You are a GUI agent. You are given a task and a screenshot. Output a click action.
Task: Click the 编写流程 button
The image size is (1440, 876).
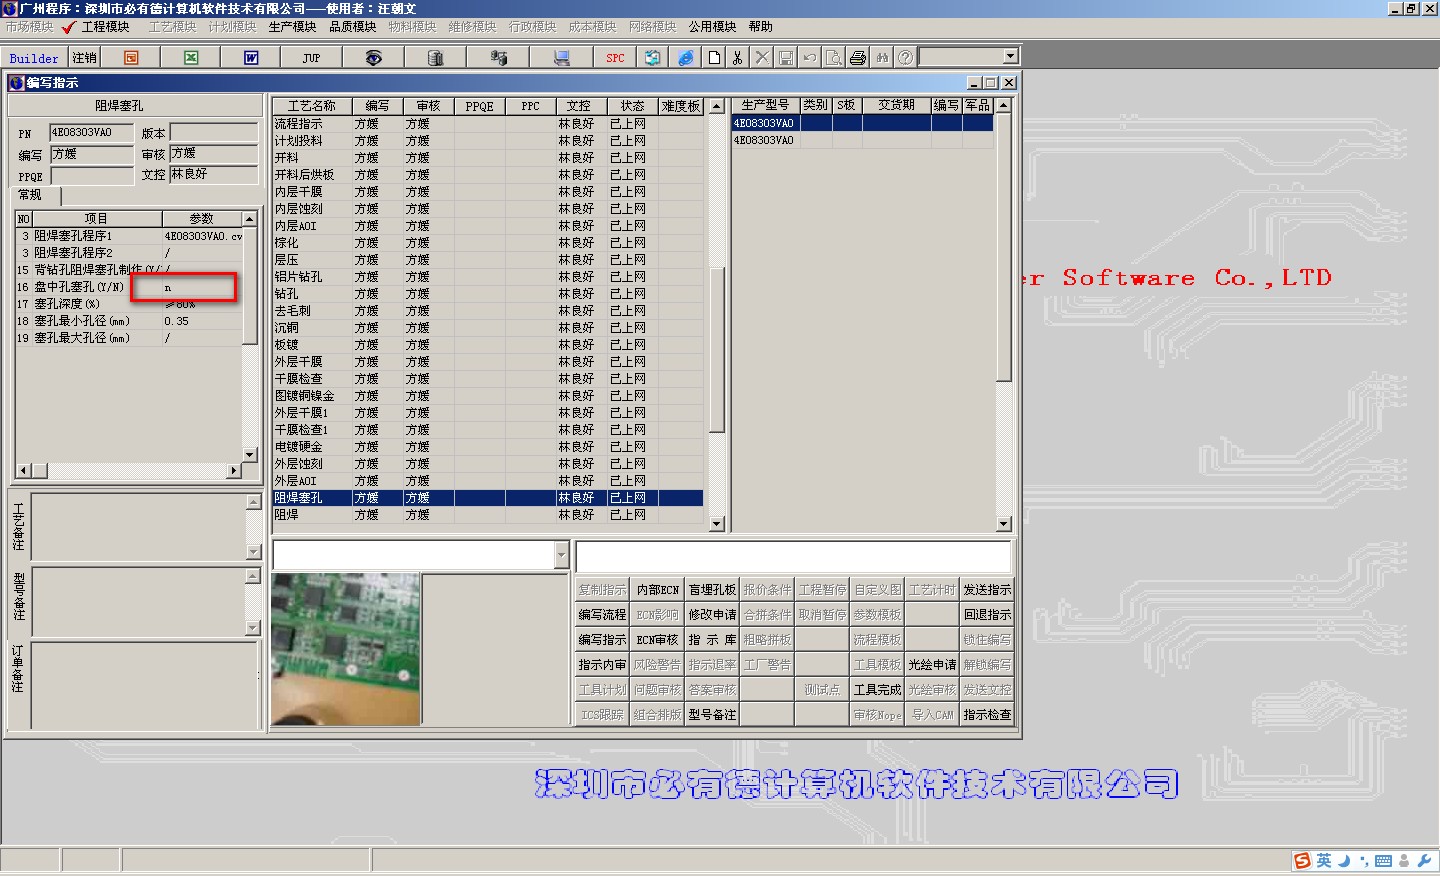pos(602,615)
